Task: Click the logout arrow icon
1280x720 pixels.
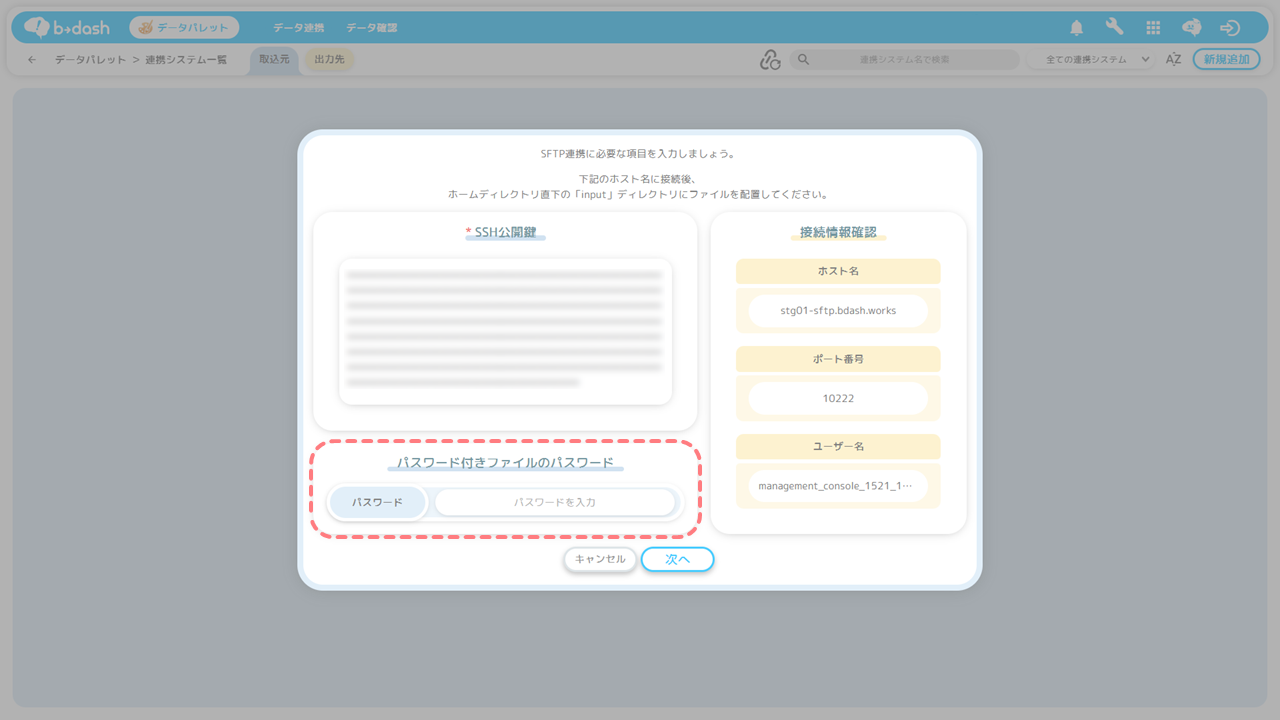Action: (1230, 28)
